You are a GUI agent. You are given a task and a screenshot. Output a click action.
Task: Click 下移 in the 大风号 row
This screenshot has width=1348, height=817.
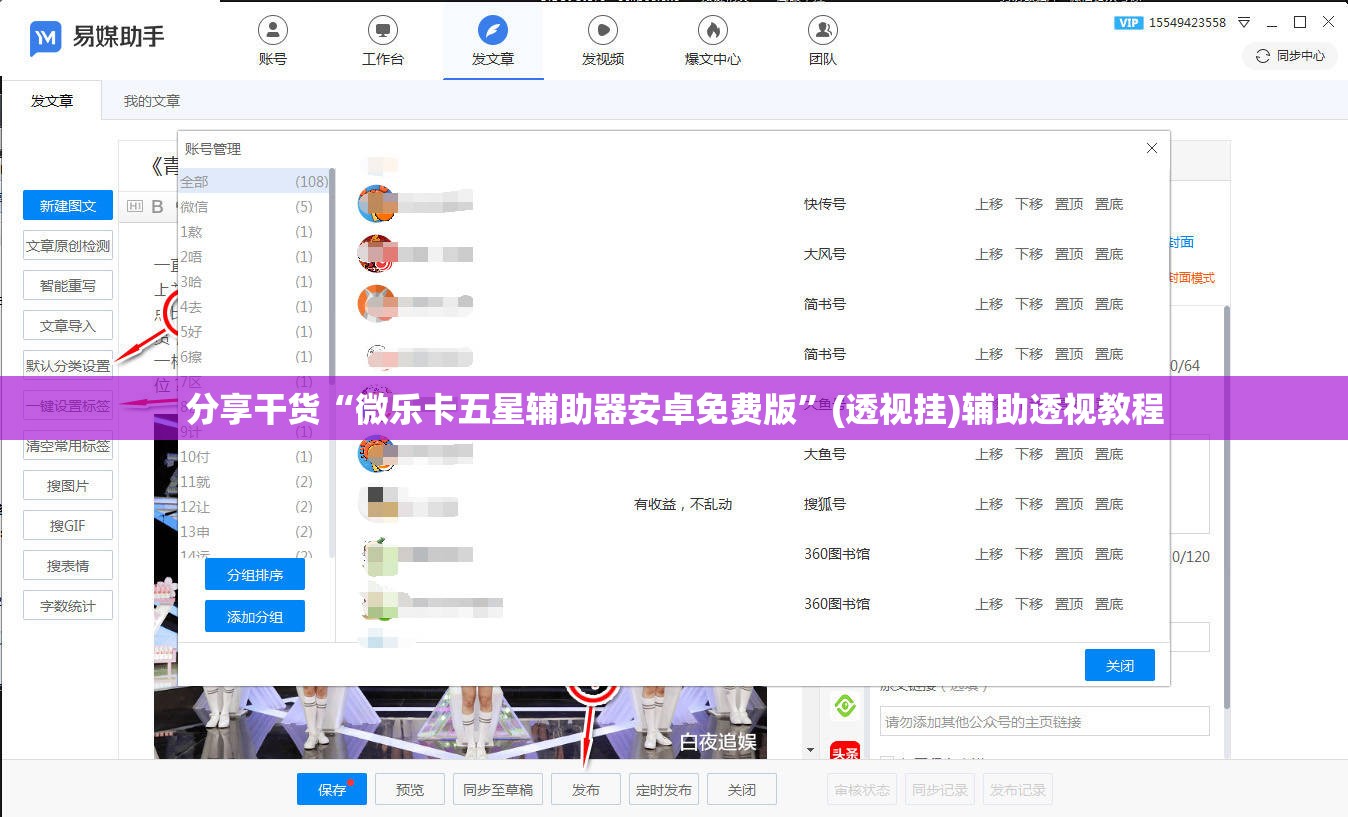click(x=1029, y=254)
